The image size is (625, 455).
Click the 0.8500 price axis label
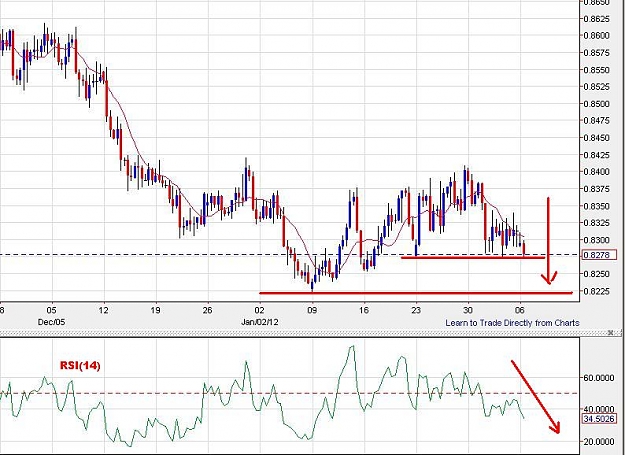[x=596, y=104]
